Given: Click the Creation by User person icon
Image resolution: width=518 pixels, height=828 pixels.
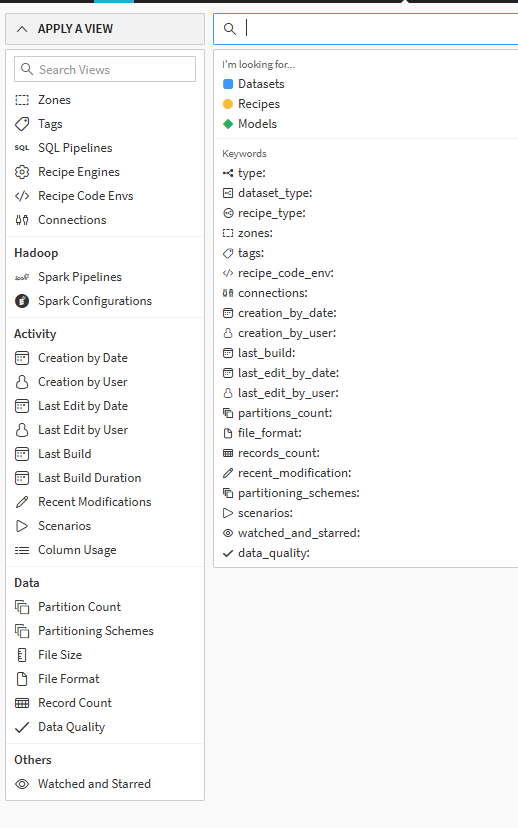Looking at the screenshot, I should (22, 382).
